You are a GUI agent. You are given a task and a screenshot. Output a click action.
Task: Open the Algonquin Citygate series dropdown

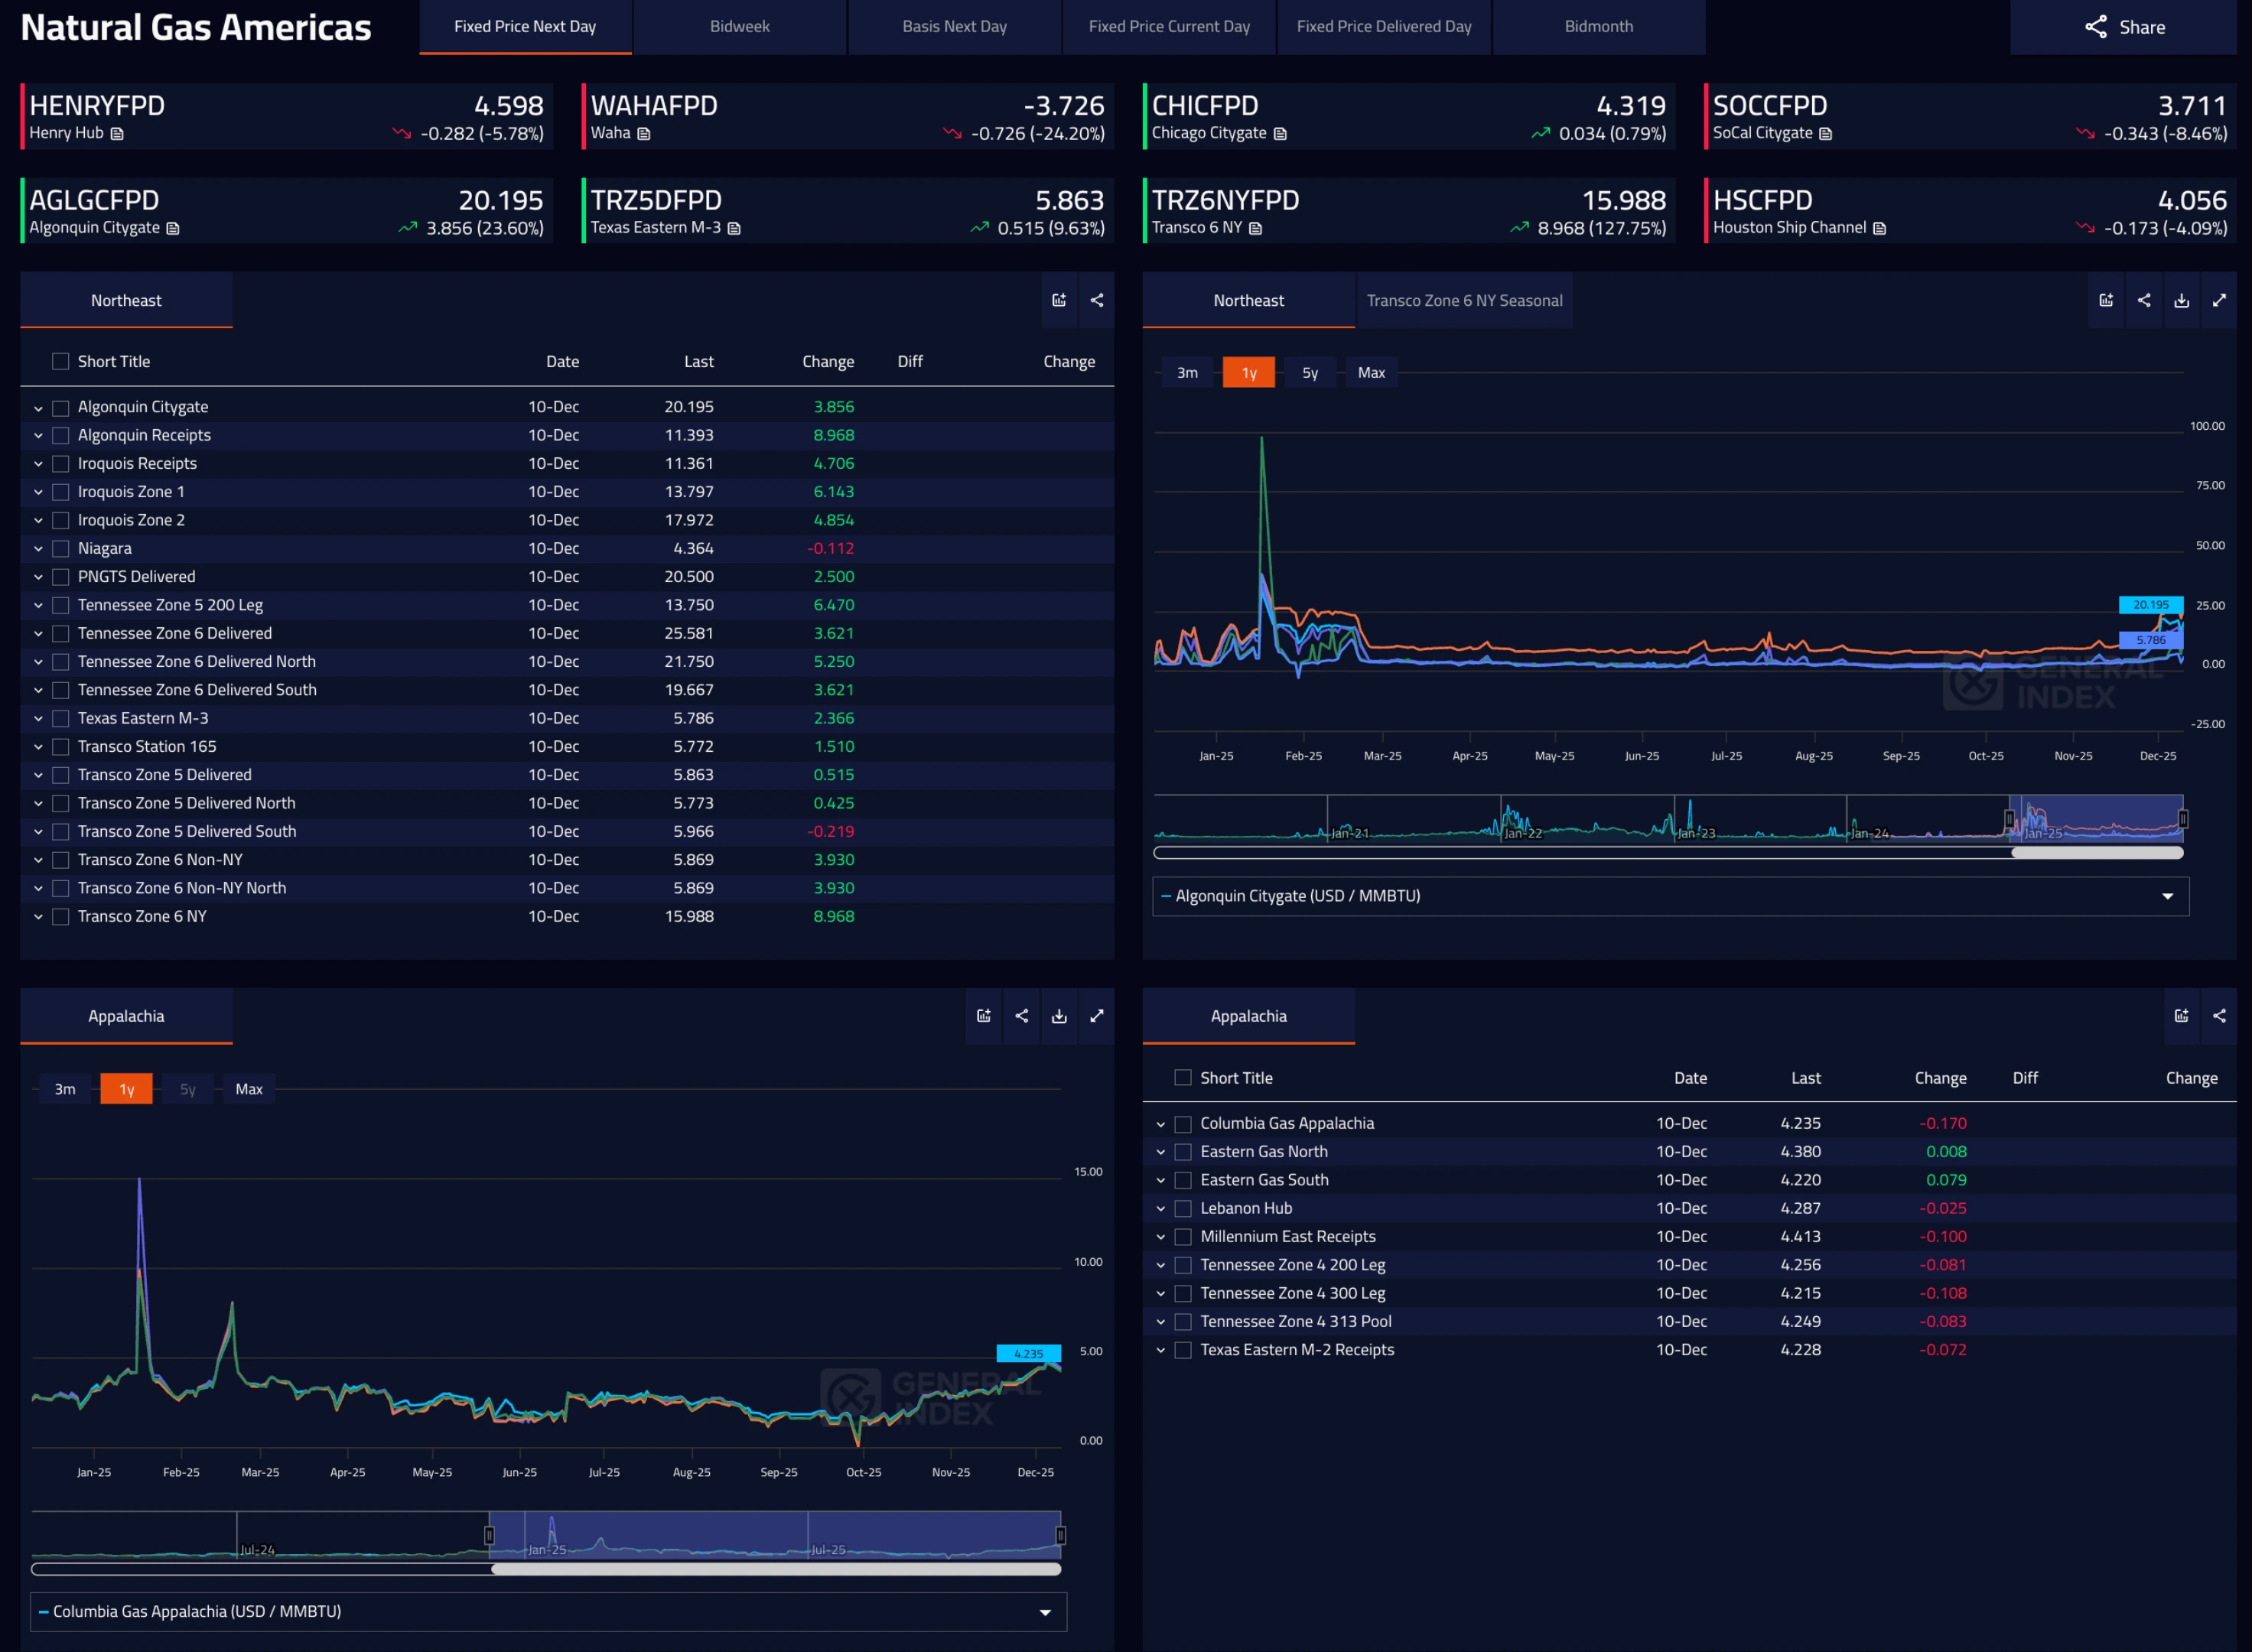point(2167,896)
